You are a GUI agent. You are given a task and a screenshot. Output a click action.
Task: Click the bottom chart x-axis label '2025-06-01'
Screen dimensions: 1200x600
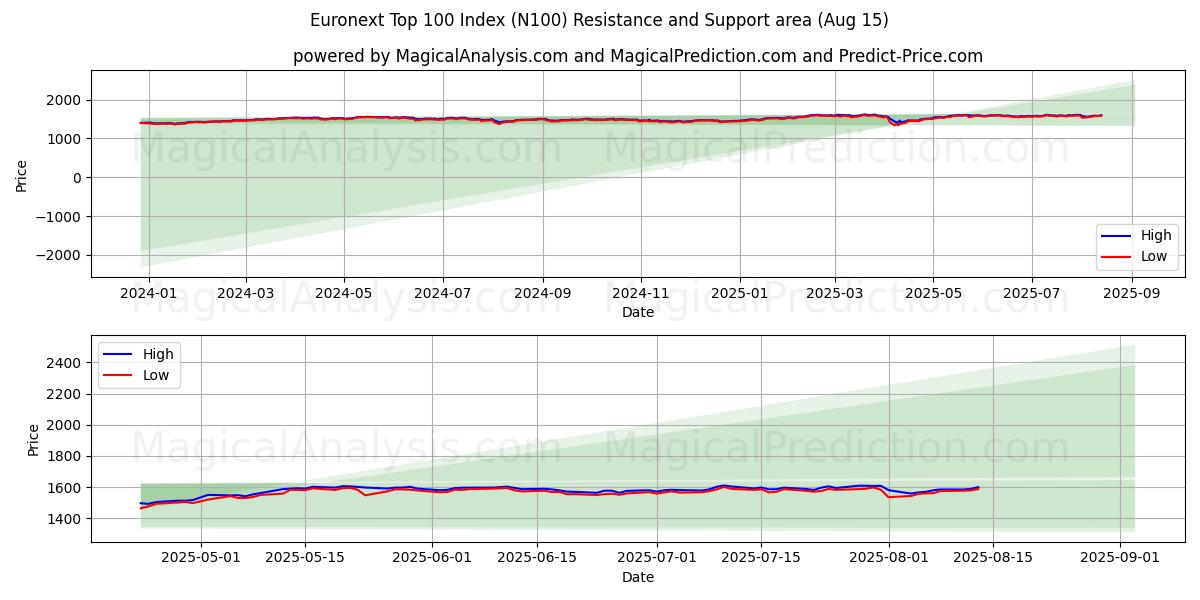tap(433, 559)
